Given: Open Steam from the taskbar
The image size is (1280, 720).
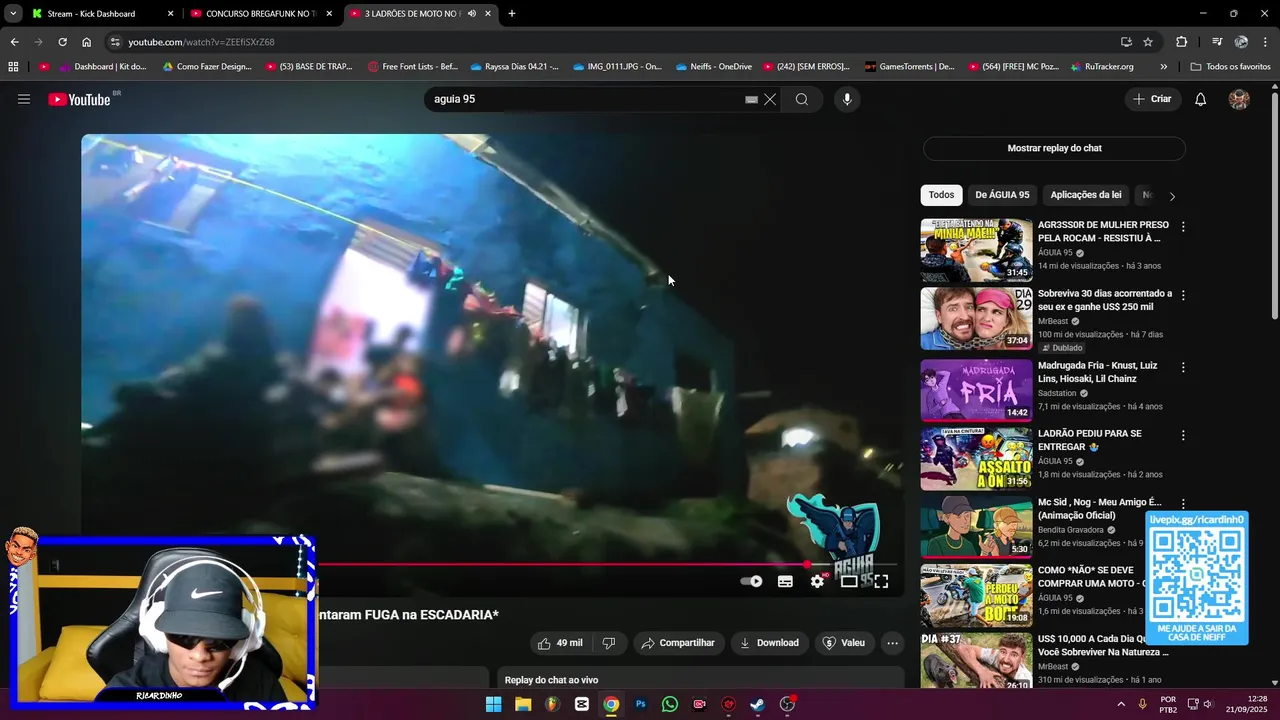Looking at the screenshot, I should pos(758,704).
